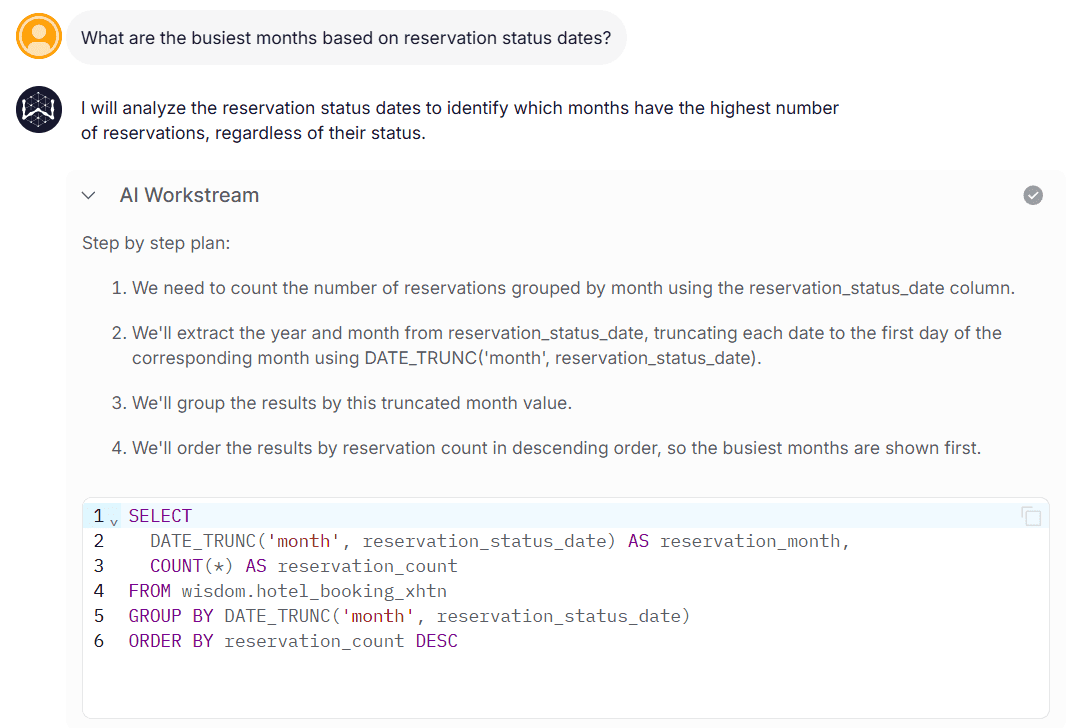Click COUNT(*) AS reservation_count line

pyautogui.click(x=304, y=566)
